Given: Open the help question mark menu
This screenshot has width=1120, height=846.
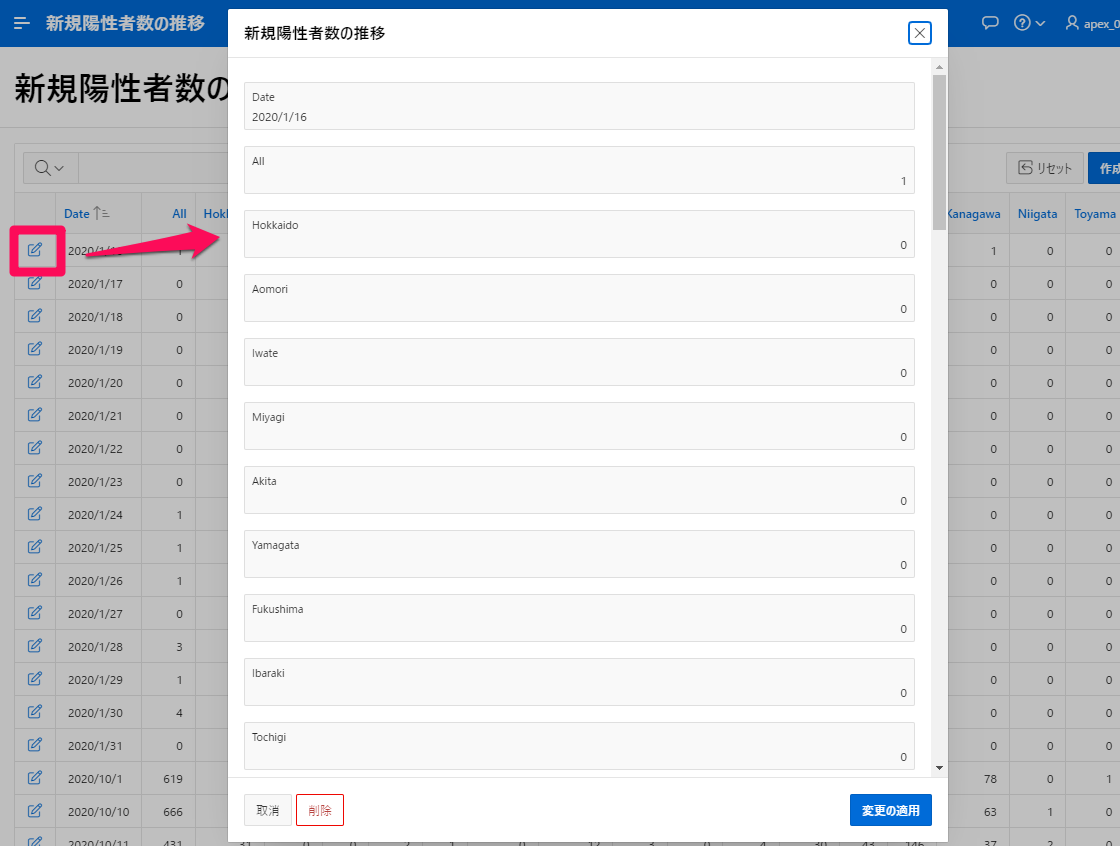Looking at the screenshot, I should (1029, 23).
